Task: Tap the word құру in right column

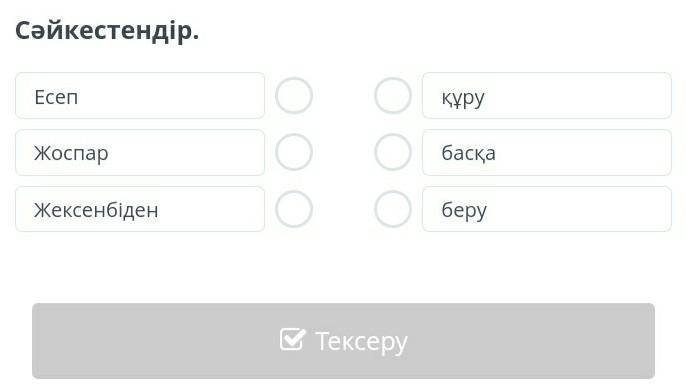Action: click(x=463, y=98)
